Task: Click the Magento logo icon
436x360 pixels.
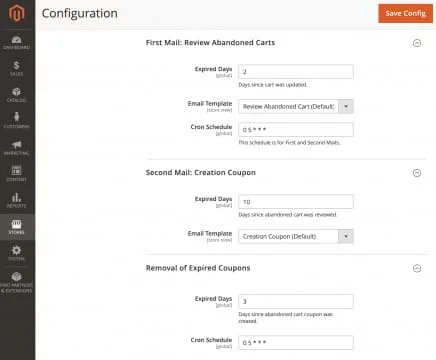Action: [x=17, y=13]
